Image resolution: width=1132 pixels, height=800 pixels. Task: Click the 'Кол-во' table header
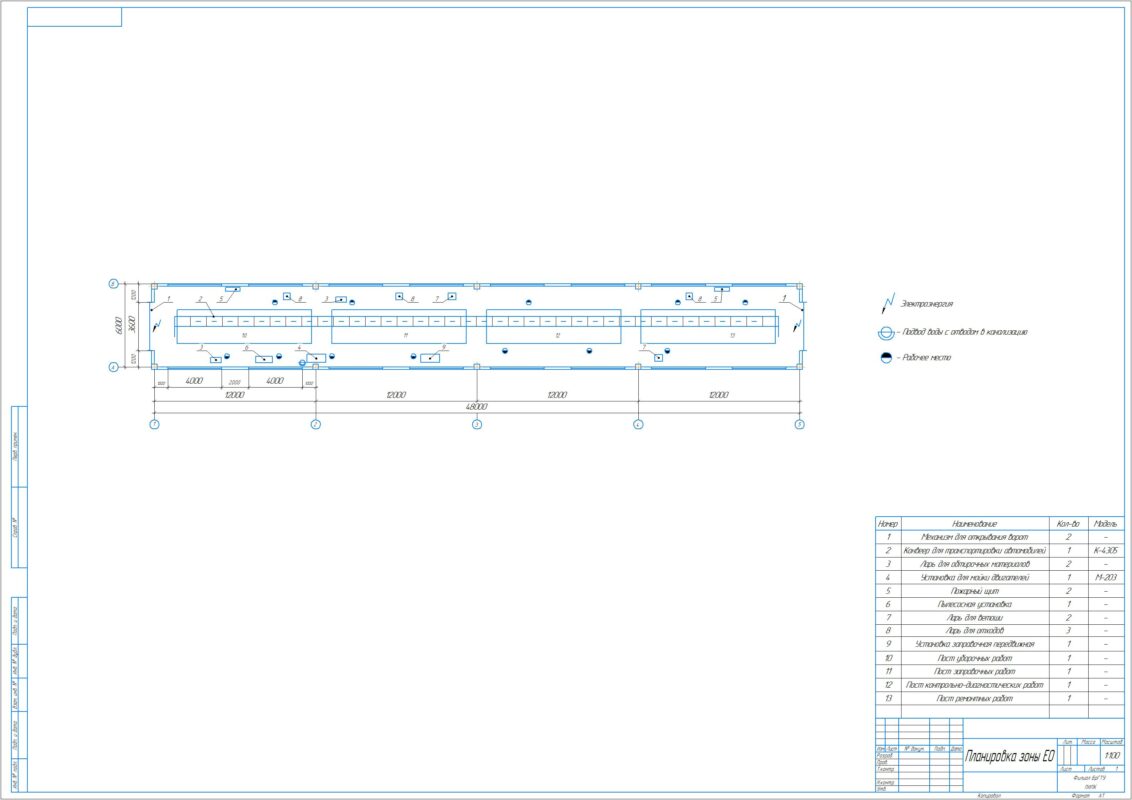pyautogui.click(x=1068, y=523)
